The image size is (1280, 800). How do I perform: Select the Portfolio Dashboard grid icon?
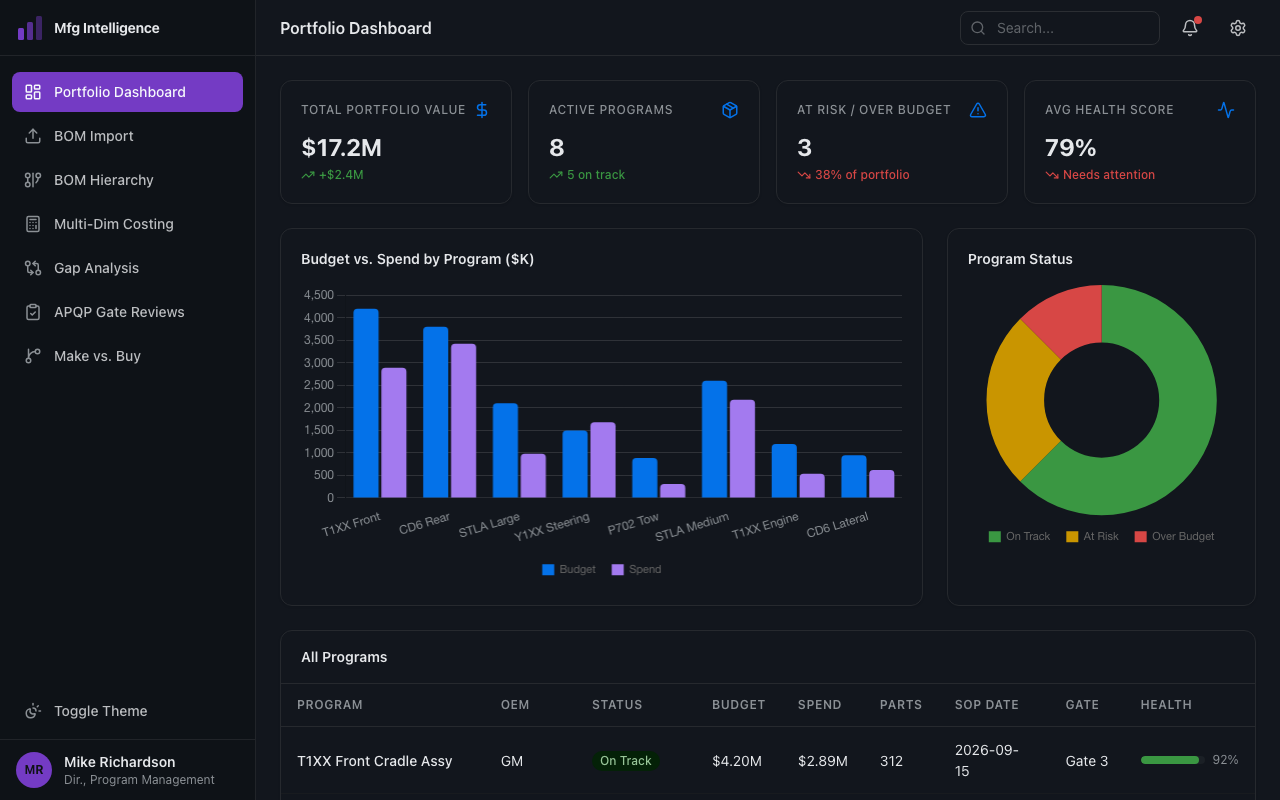tap(33, 91)
